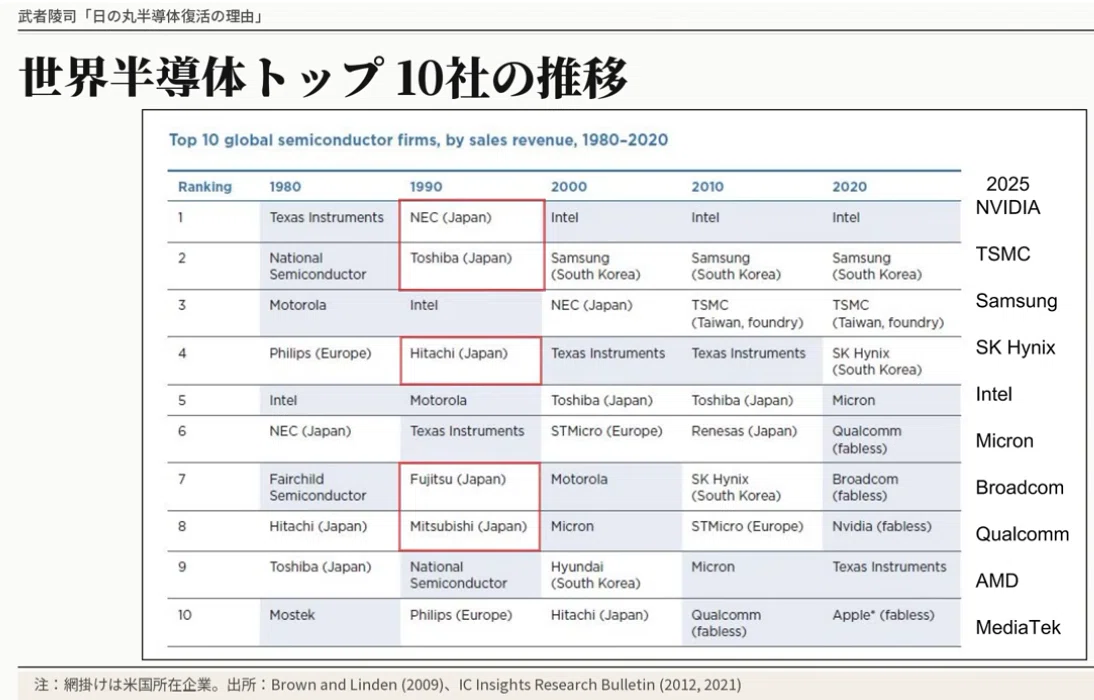
Task: Click the '1980' column header
Action: coord(285,187)
